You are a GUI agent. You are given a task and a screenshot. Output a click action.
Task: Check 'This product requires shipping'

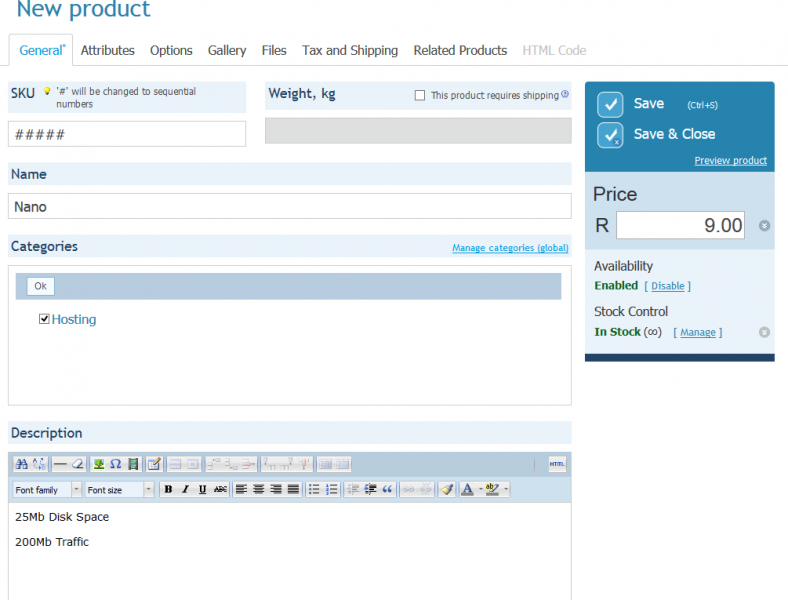click(x=420, y=95)
